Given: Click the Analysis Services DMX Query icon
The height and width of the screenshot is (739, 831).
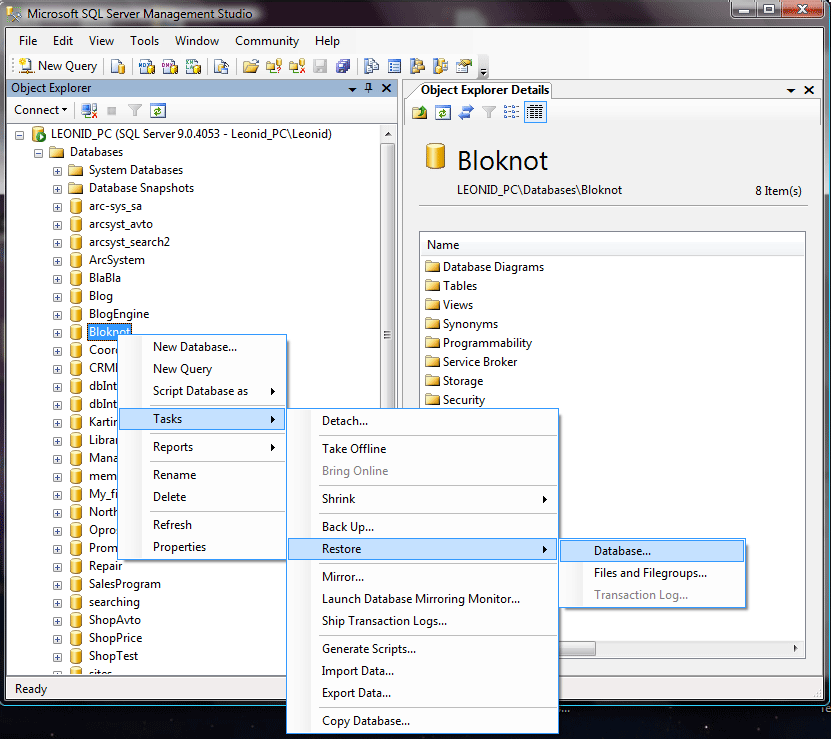Looking at the screenshot, I should click(170, 66).
